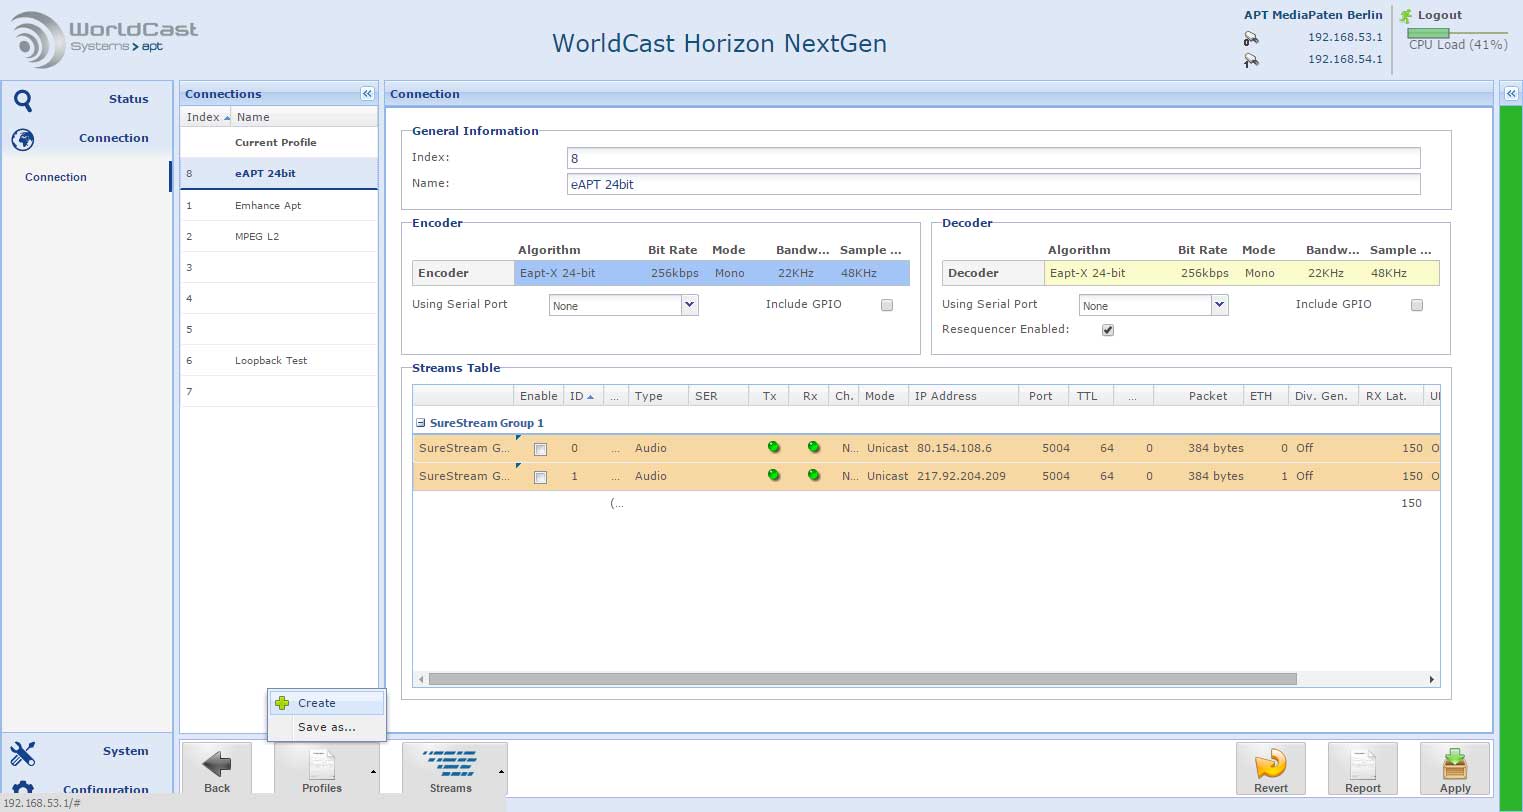
Task: Select Create from the popup menu
Action: click(326, 703)
